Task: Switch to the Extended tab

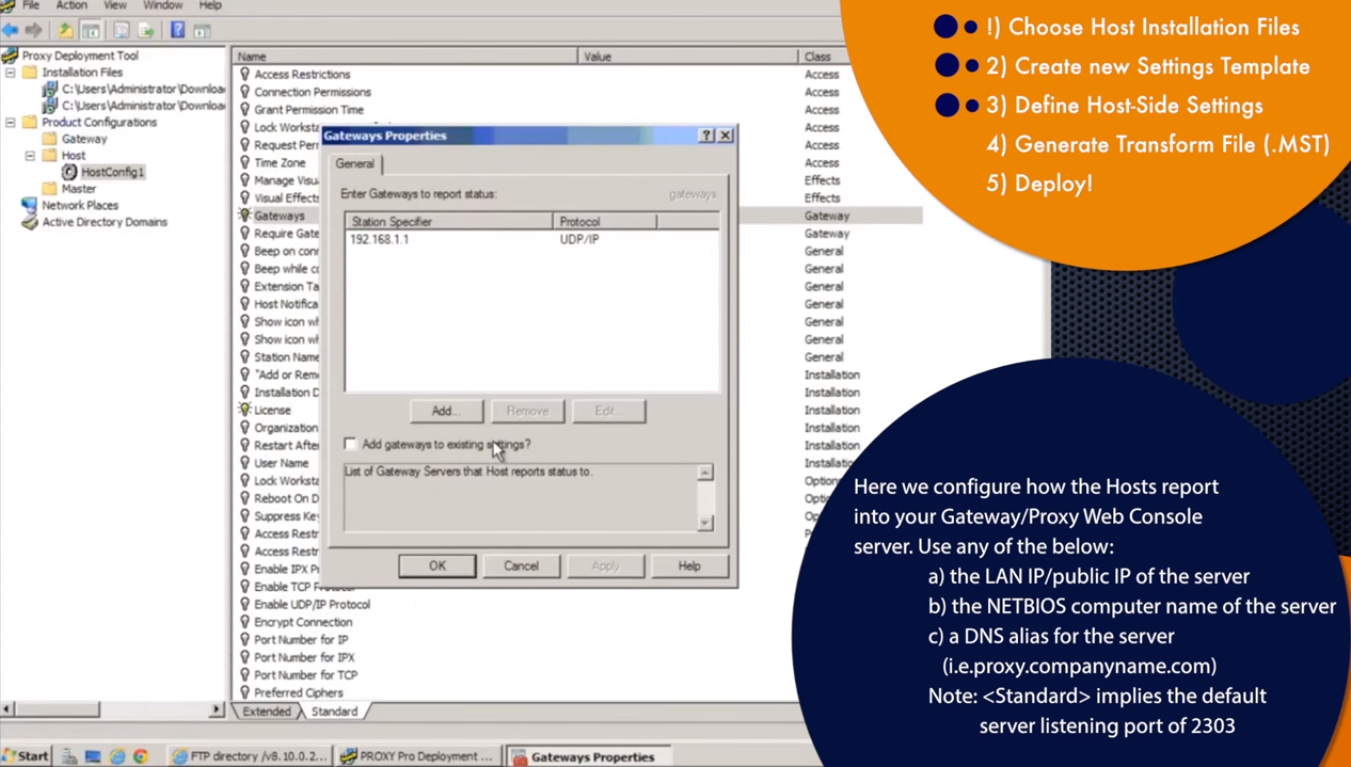Action: click(x=266, y=711)
